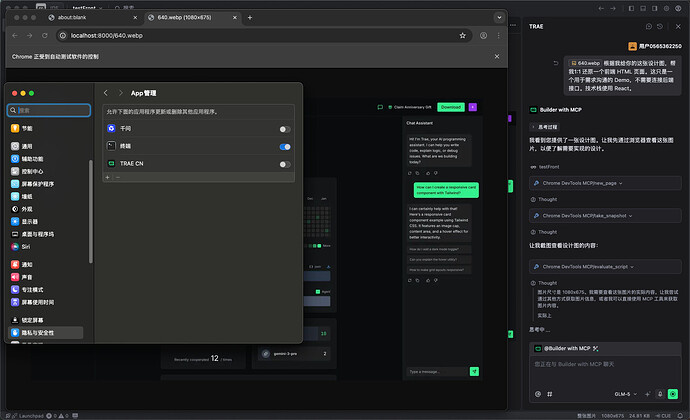
Task: Switch to the about:blank tab
Action: (80, 17)
